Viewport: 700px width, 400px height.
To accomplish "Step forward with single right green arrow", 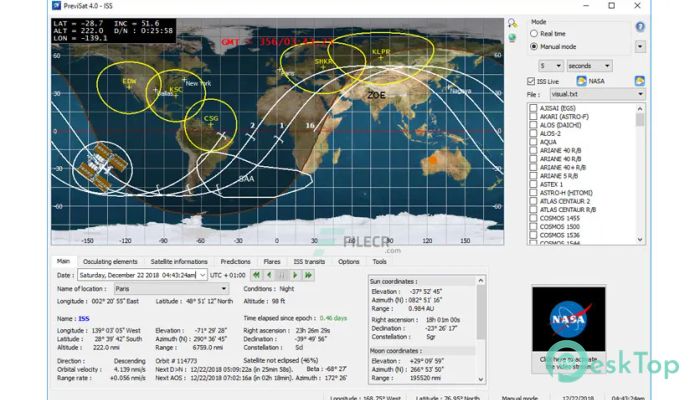I will [295, 275].
